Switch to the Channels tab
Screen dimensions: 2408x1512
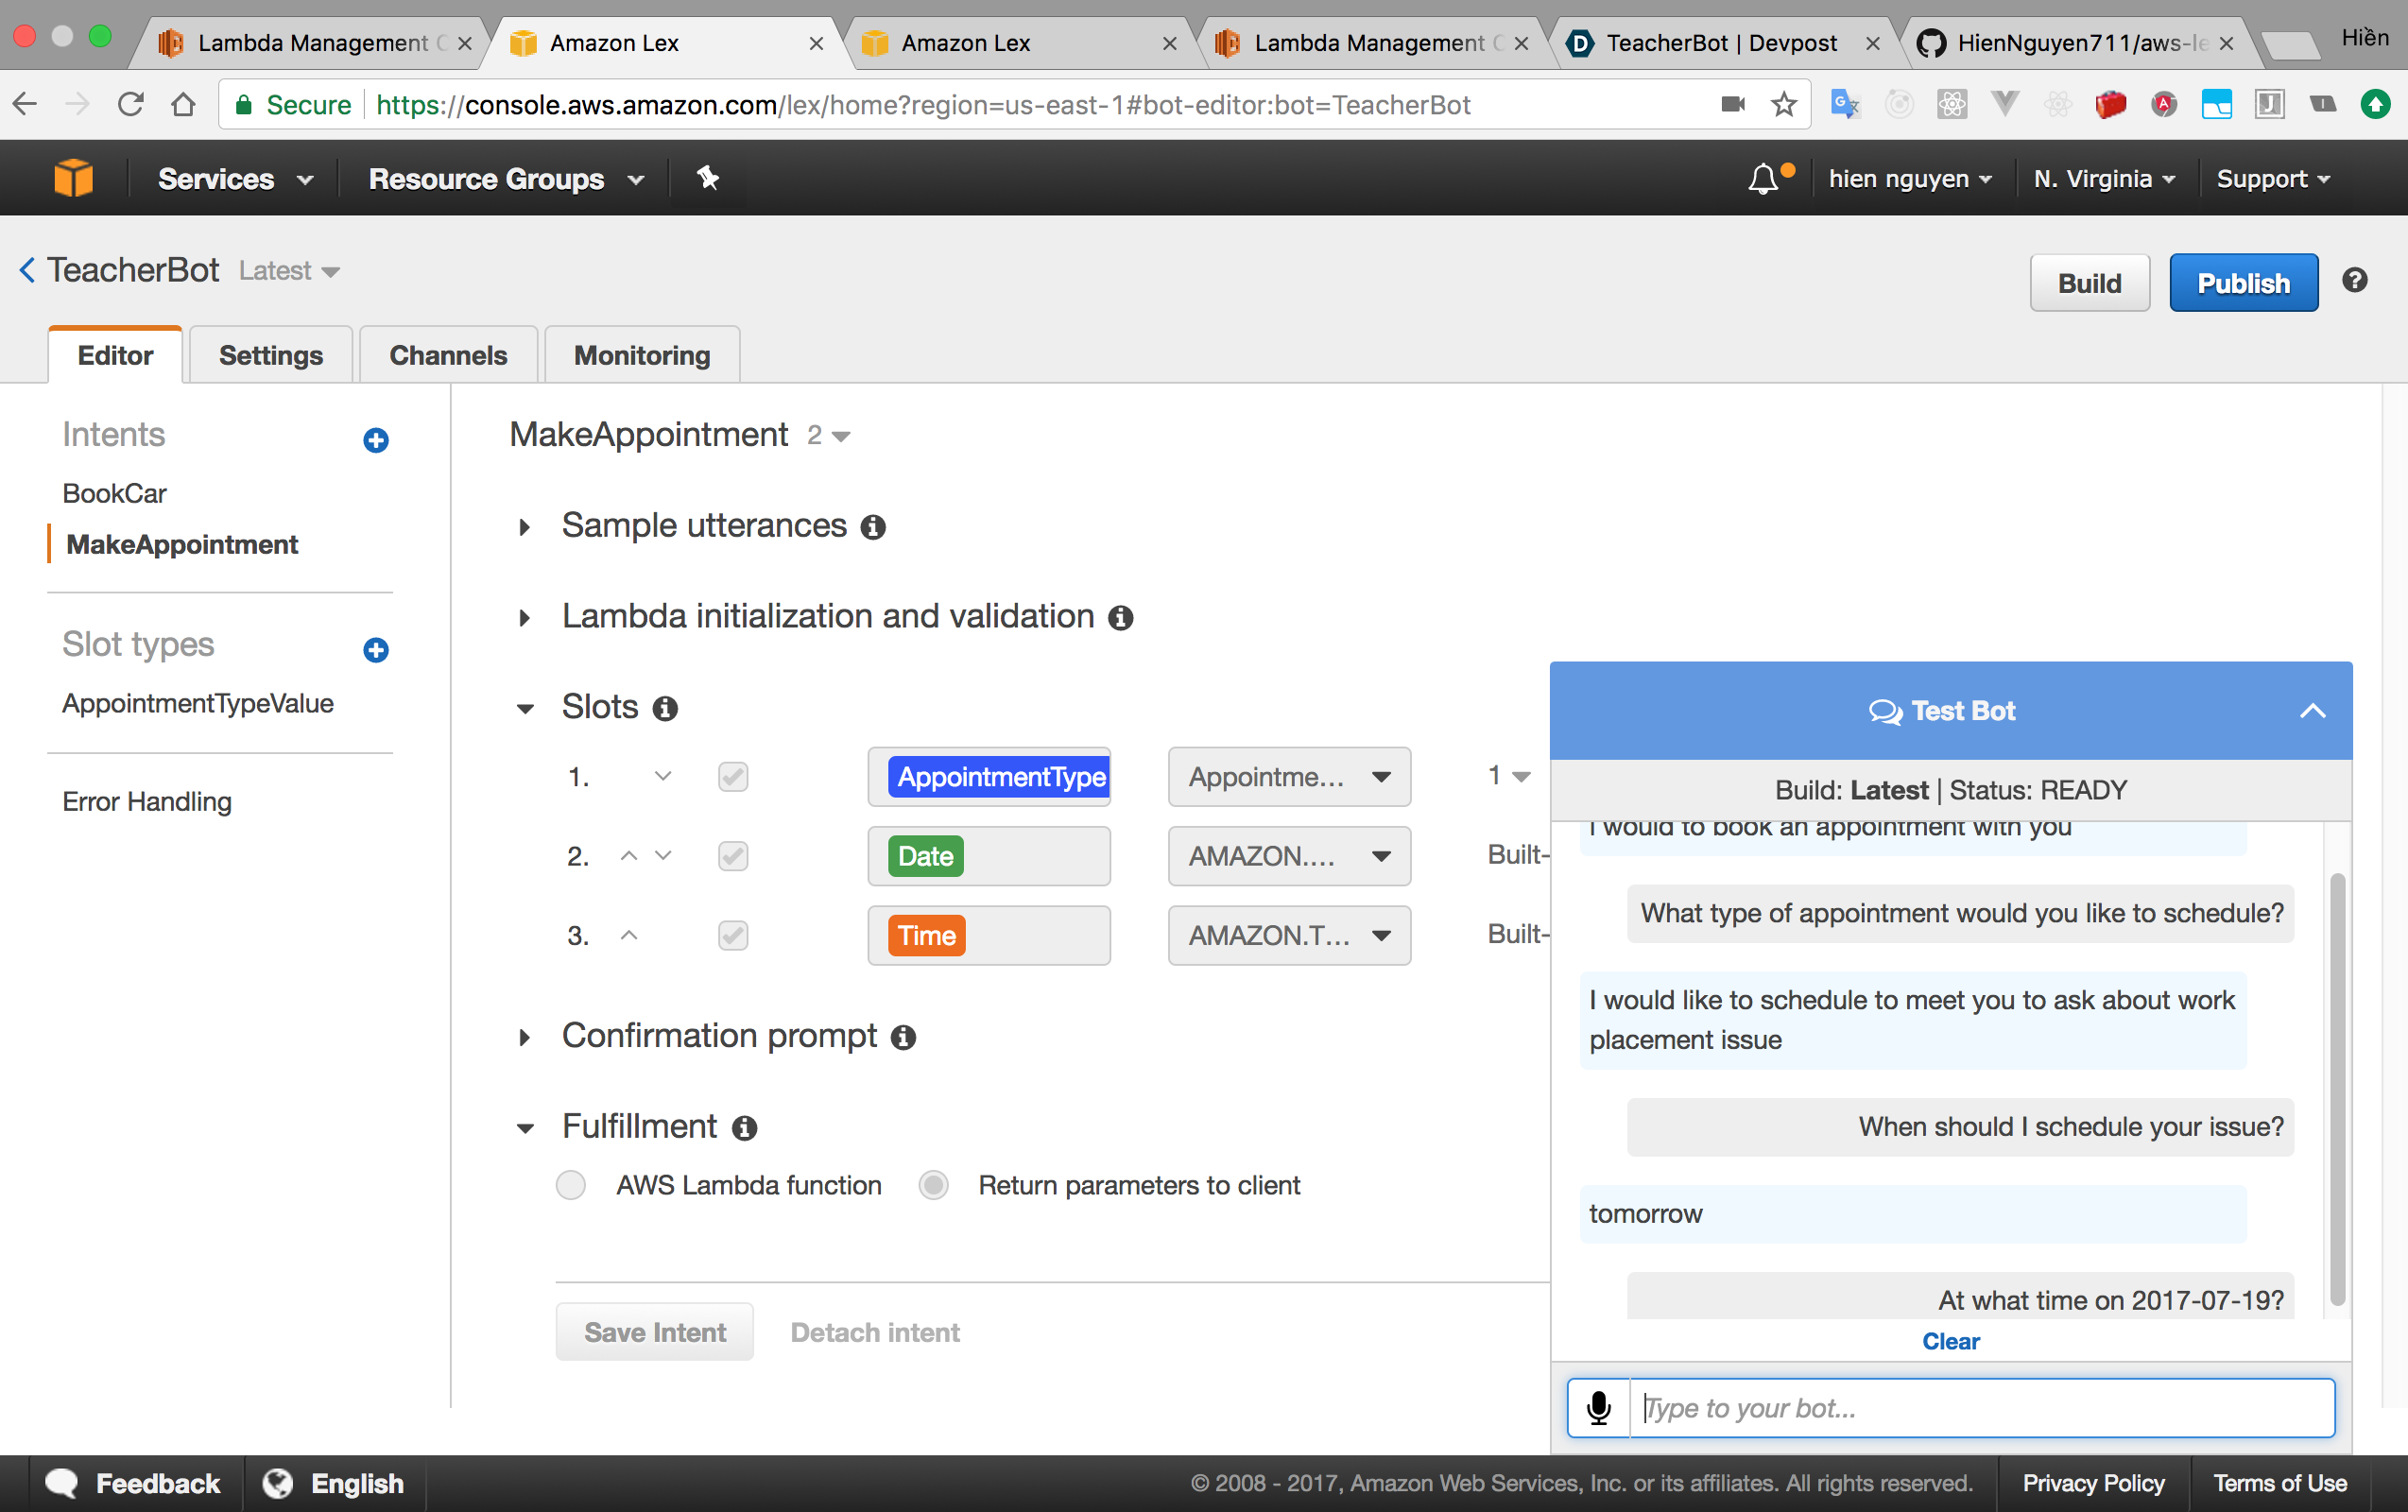pos(448,355)
